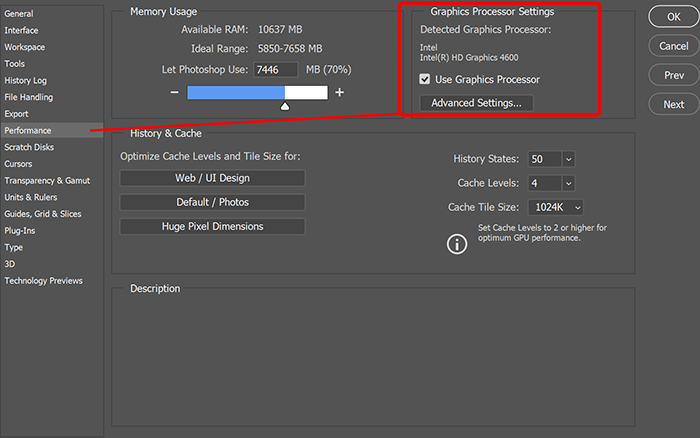Switch to Scratch Disks preferences

click(x=31, y=147)
